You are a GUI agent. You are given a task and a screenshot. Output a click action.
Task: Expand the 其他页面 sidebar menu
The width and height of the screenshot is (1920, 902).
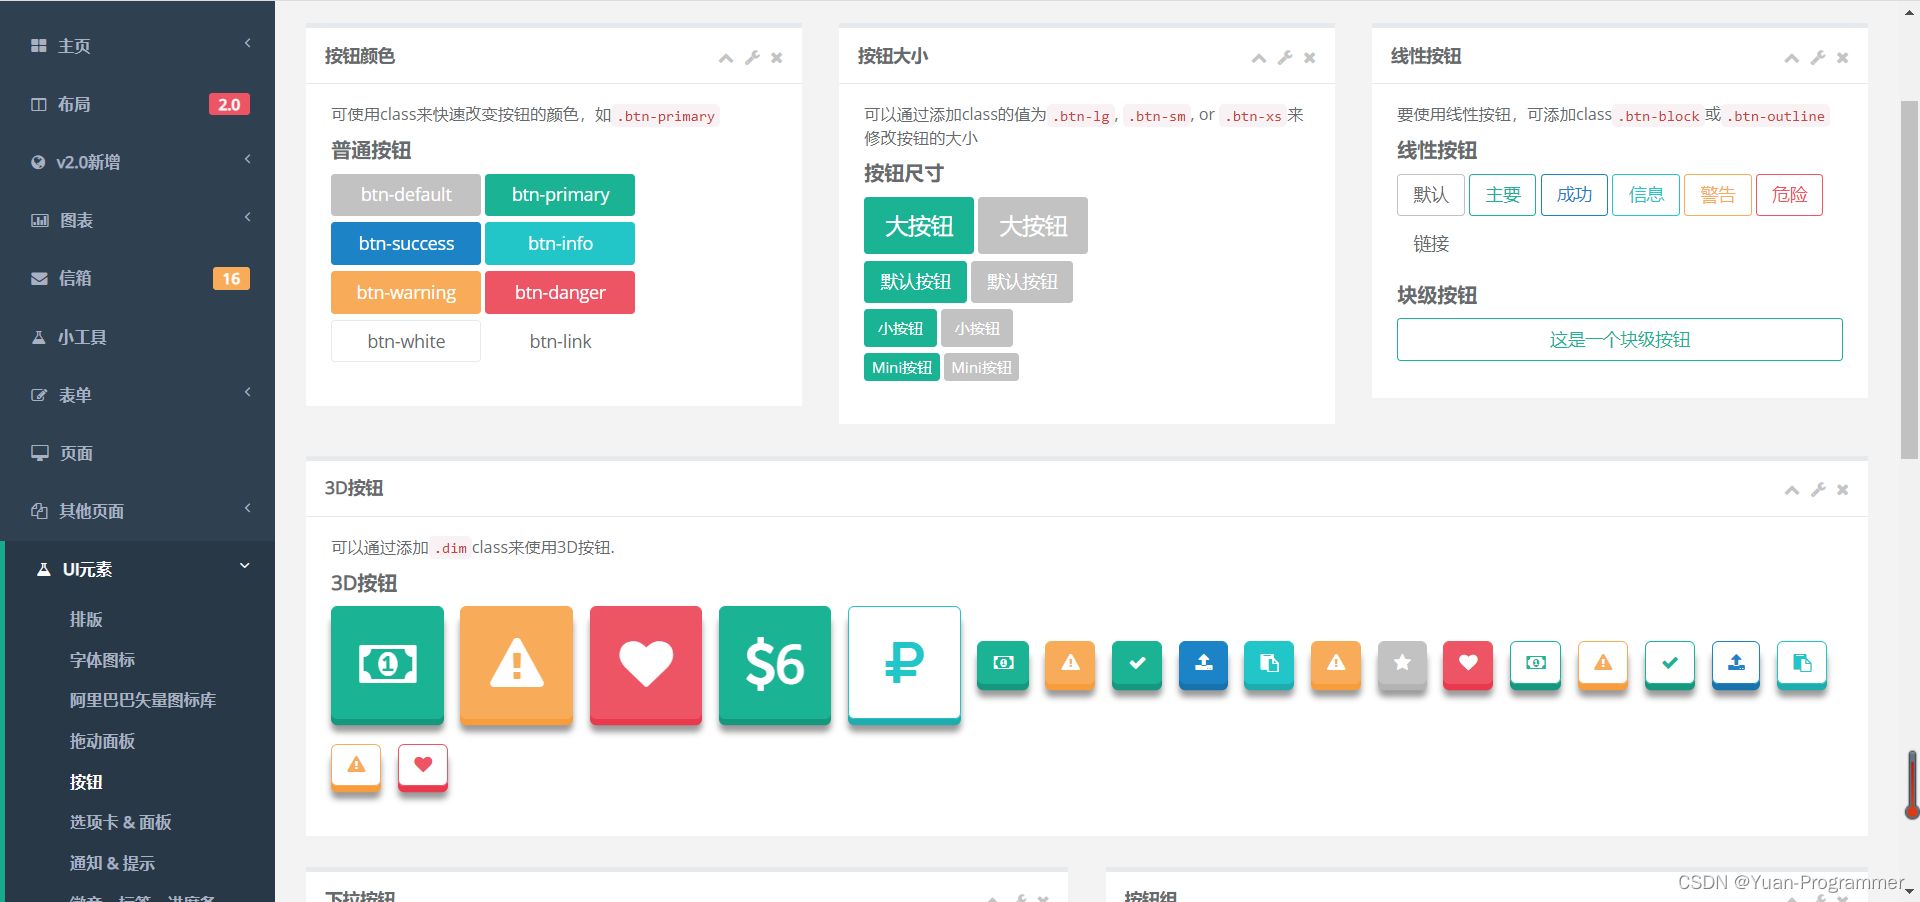[x=137, y=511]
